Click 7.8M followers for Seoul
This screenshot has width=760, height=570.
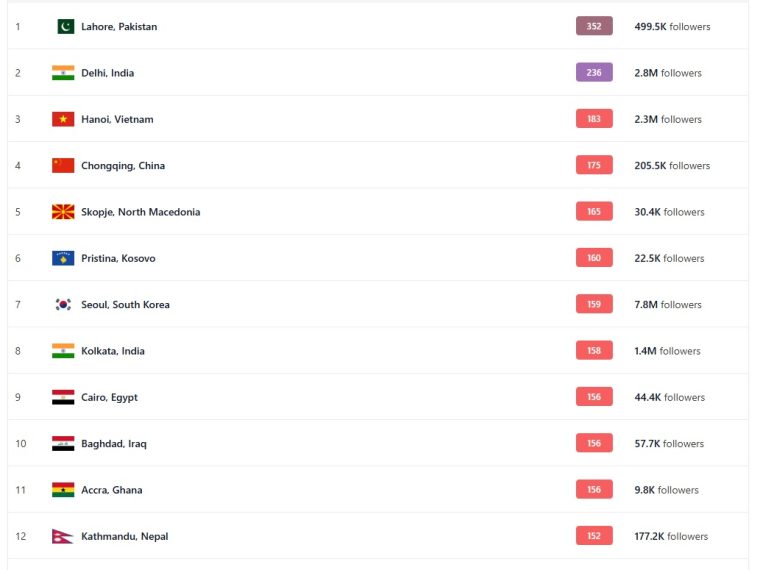pyautogui.click(x=668, y=304)
